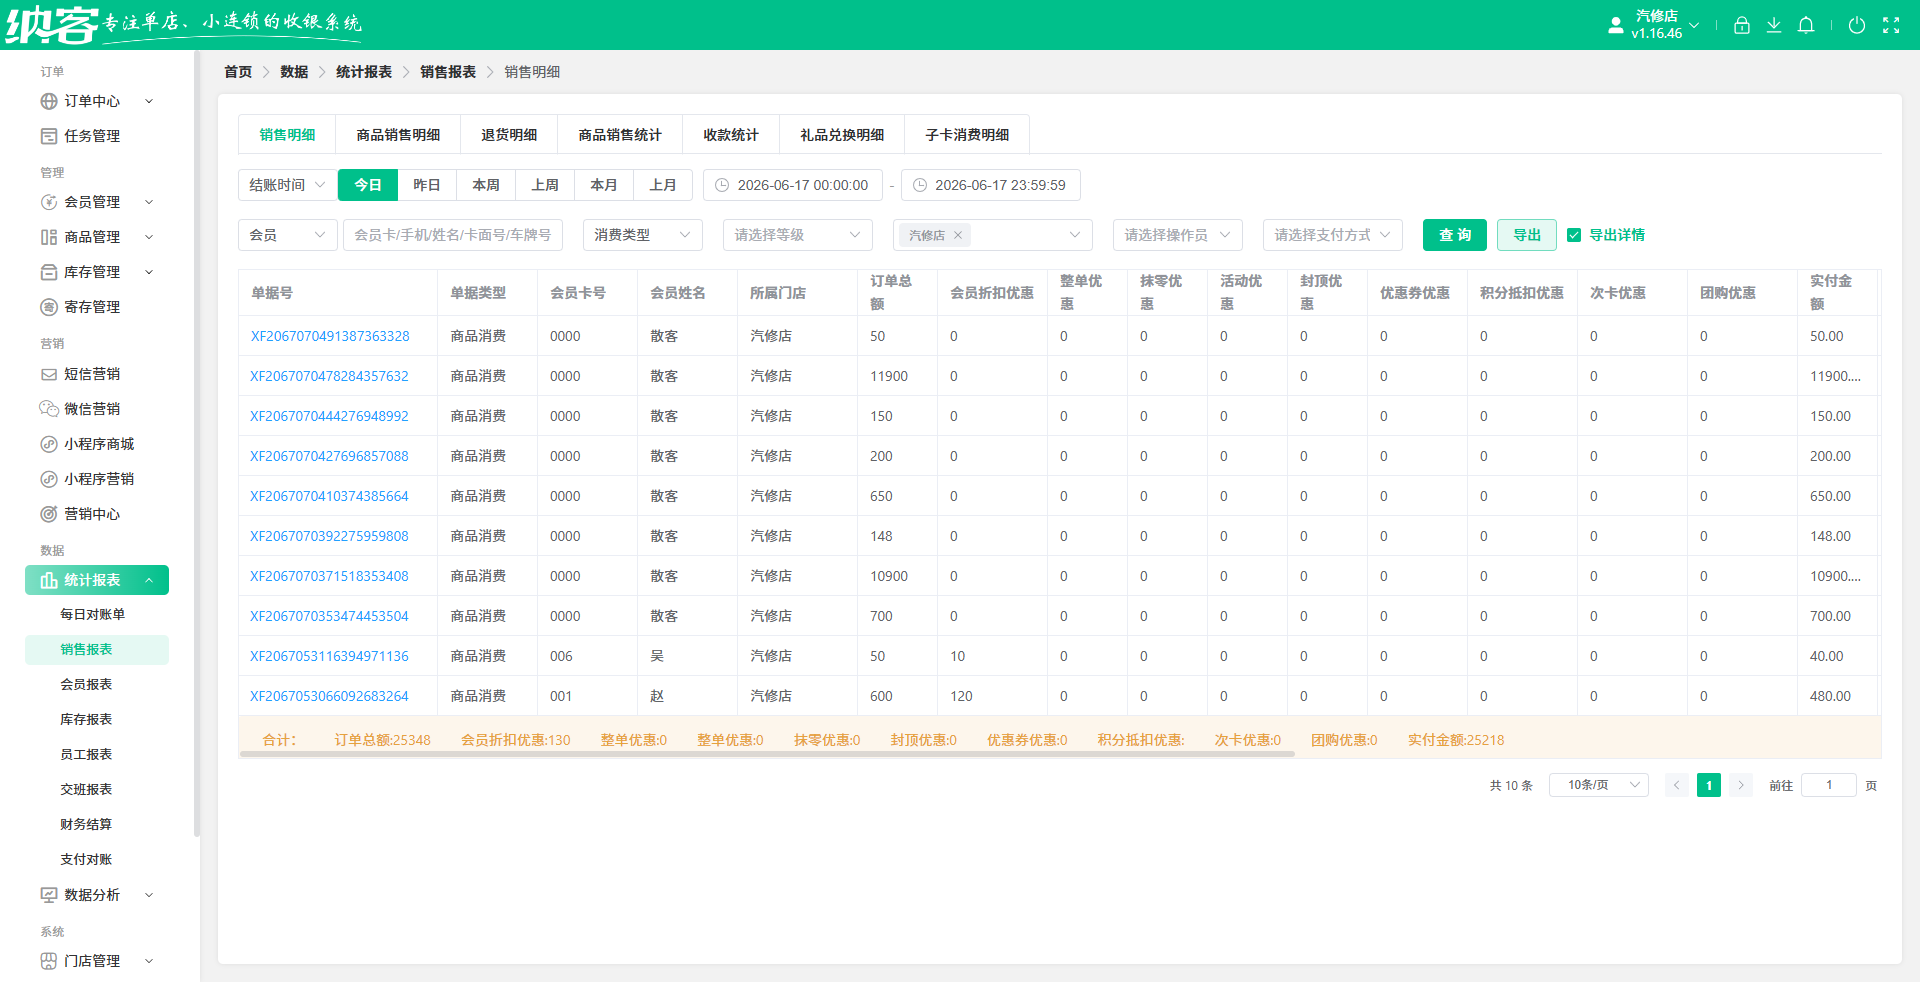Expand the 订单中心 sidebar menu
This screenshot has width=1920, height=982.
97,101
